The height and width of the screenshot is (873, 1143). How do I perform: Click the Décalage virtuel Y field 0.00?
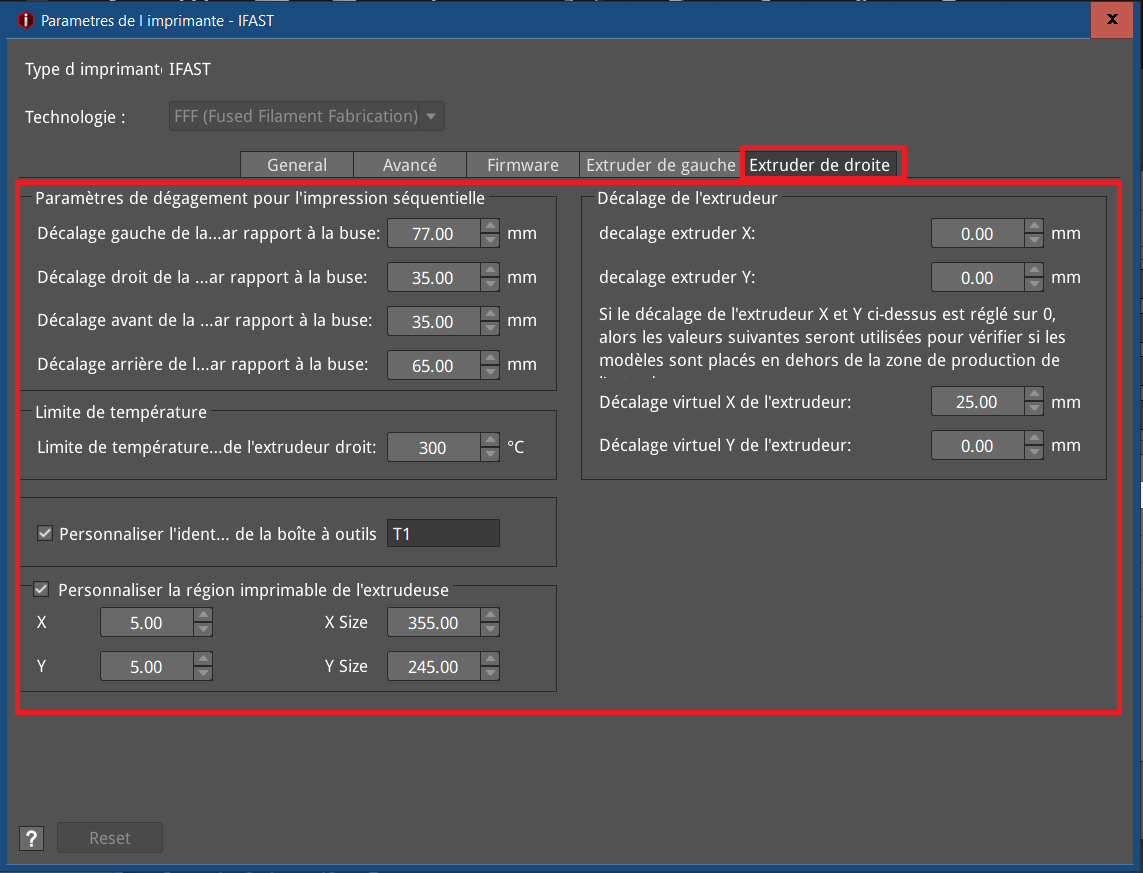pyautogui.click(x=978, y=445)
